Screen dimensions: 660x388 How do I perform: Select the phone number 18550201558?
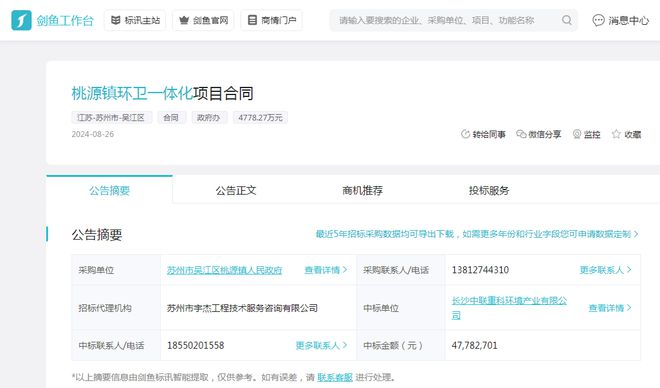(196, 345)
